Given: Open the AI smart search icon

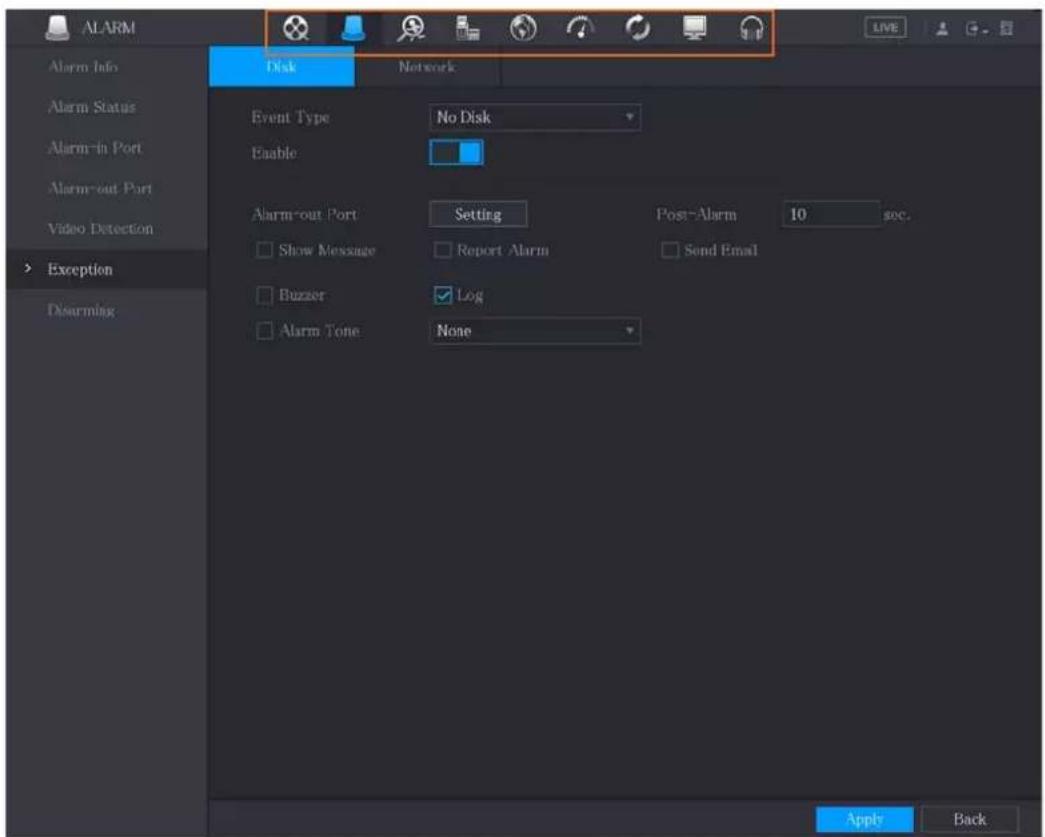Looking at the screenshot, I should click(x=411, y=28).
